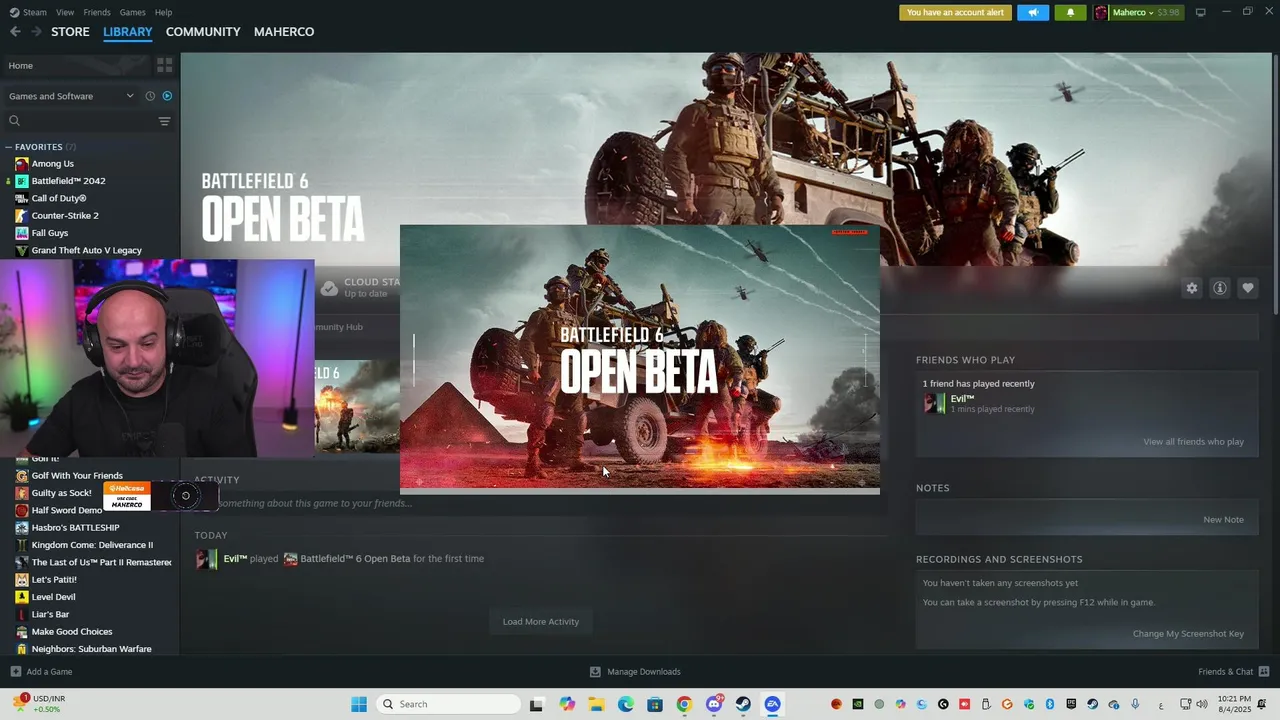Screen dimensions: 1280x720
Task: Click the Level Devil game icon
Action: (22, 597)
